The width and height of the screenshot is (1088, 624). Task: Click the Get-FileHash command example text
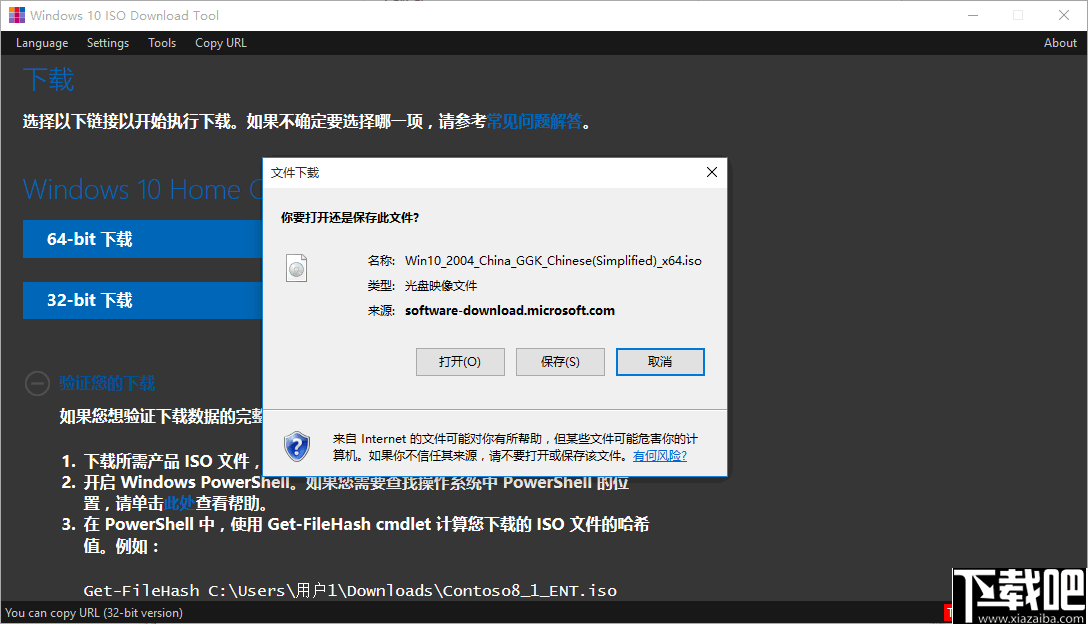click(350, 591)
